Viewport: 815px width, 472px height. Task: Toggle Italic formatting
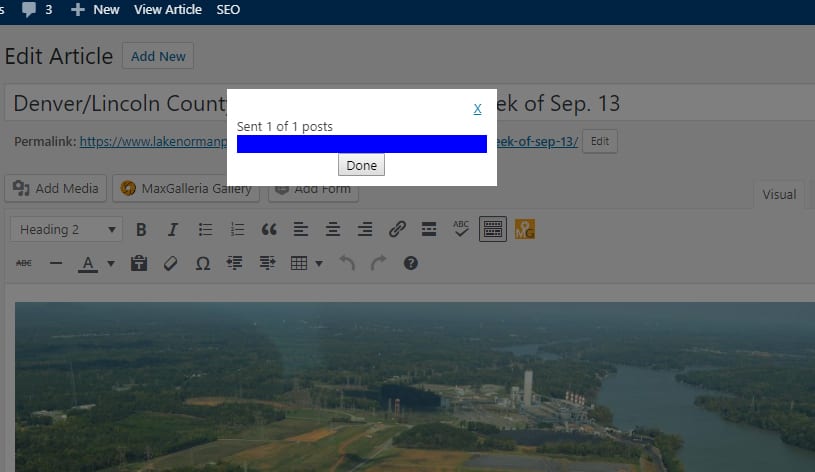click(x=173, y=229)
